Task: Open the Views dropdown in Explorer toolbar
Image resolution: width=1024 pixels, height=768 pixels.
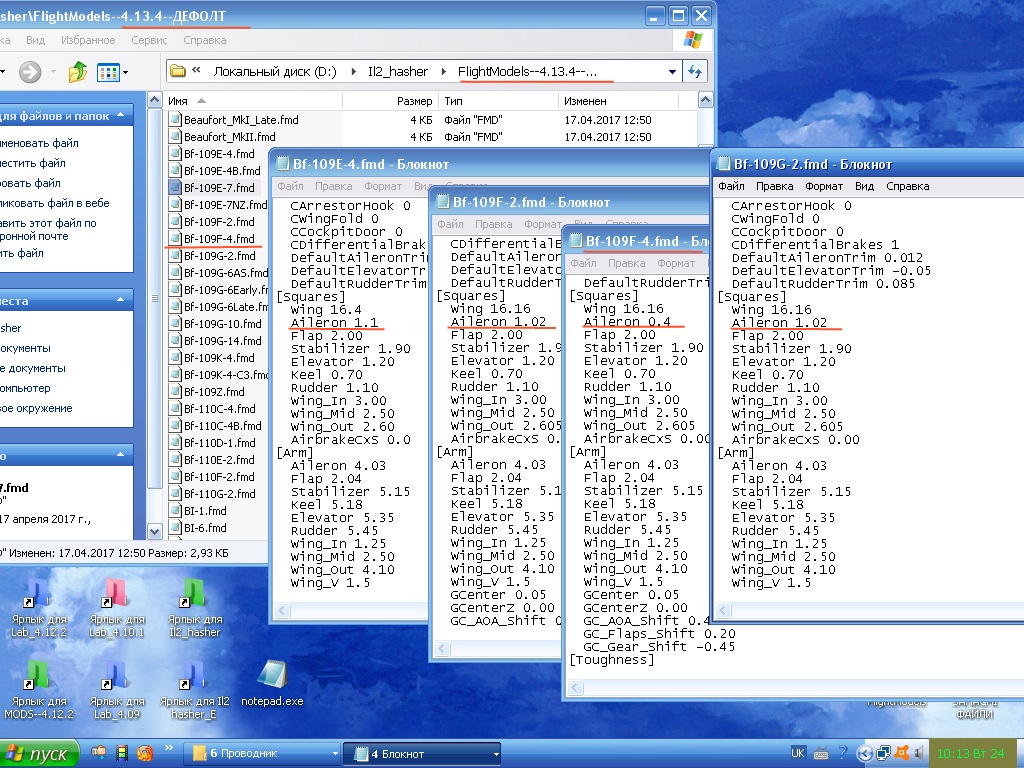Action: click(110, 72)
